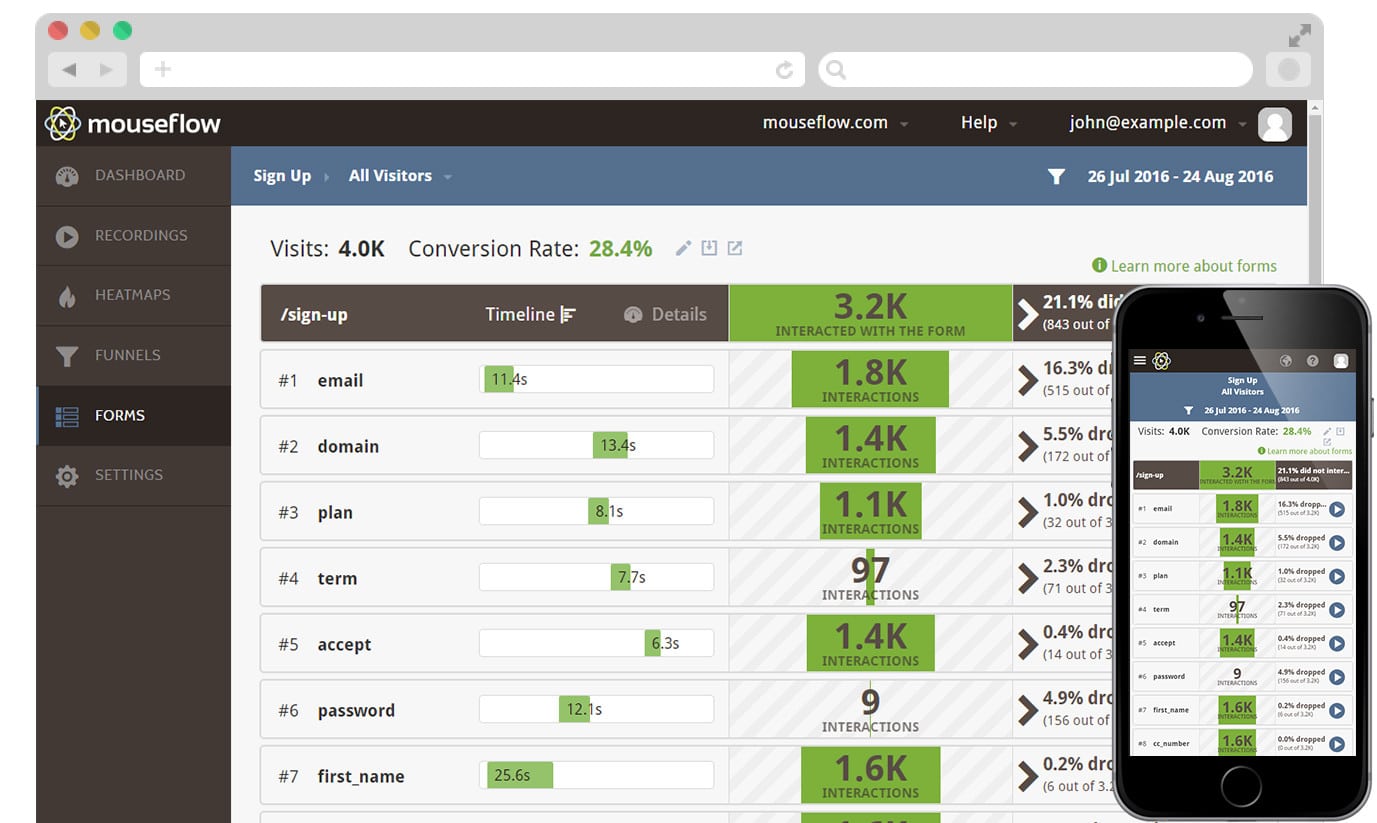Click play button for accept row on phone
The height and width of the screenshot is (823, 1377).
pyautogui.click(x=1337, y=643)
